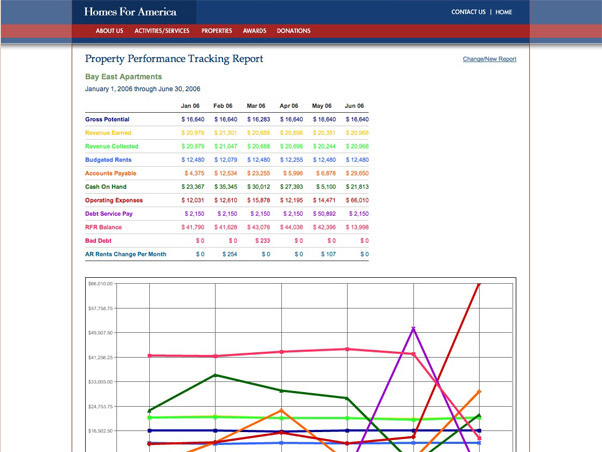Click Revenue Earned Feb 06 value $ 21,301
The width and height of the screenshot is (602, 452).
click(225, 133)
